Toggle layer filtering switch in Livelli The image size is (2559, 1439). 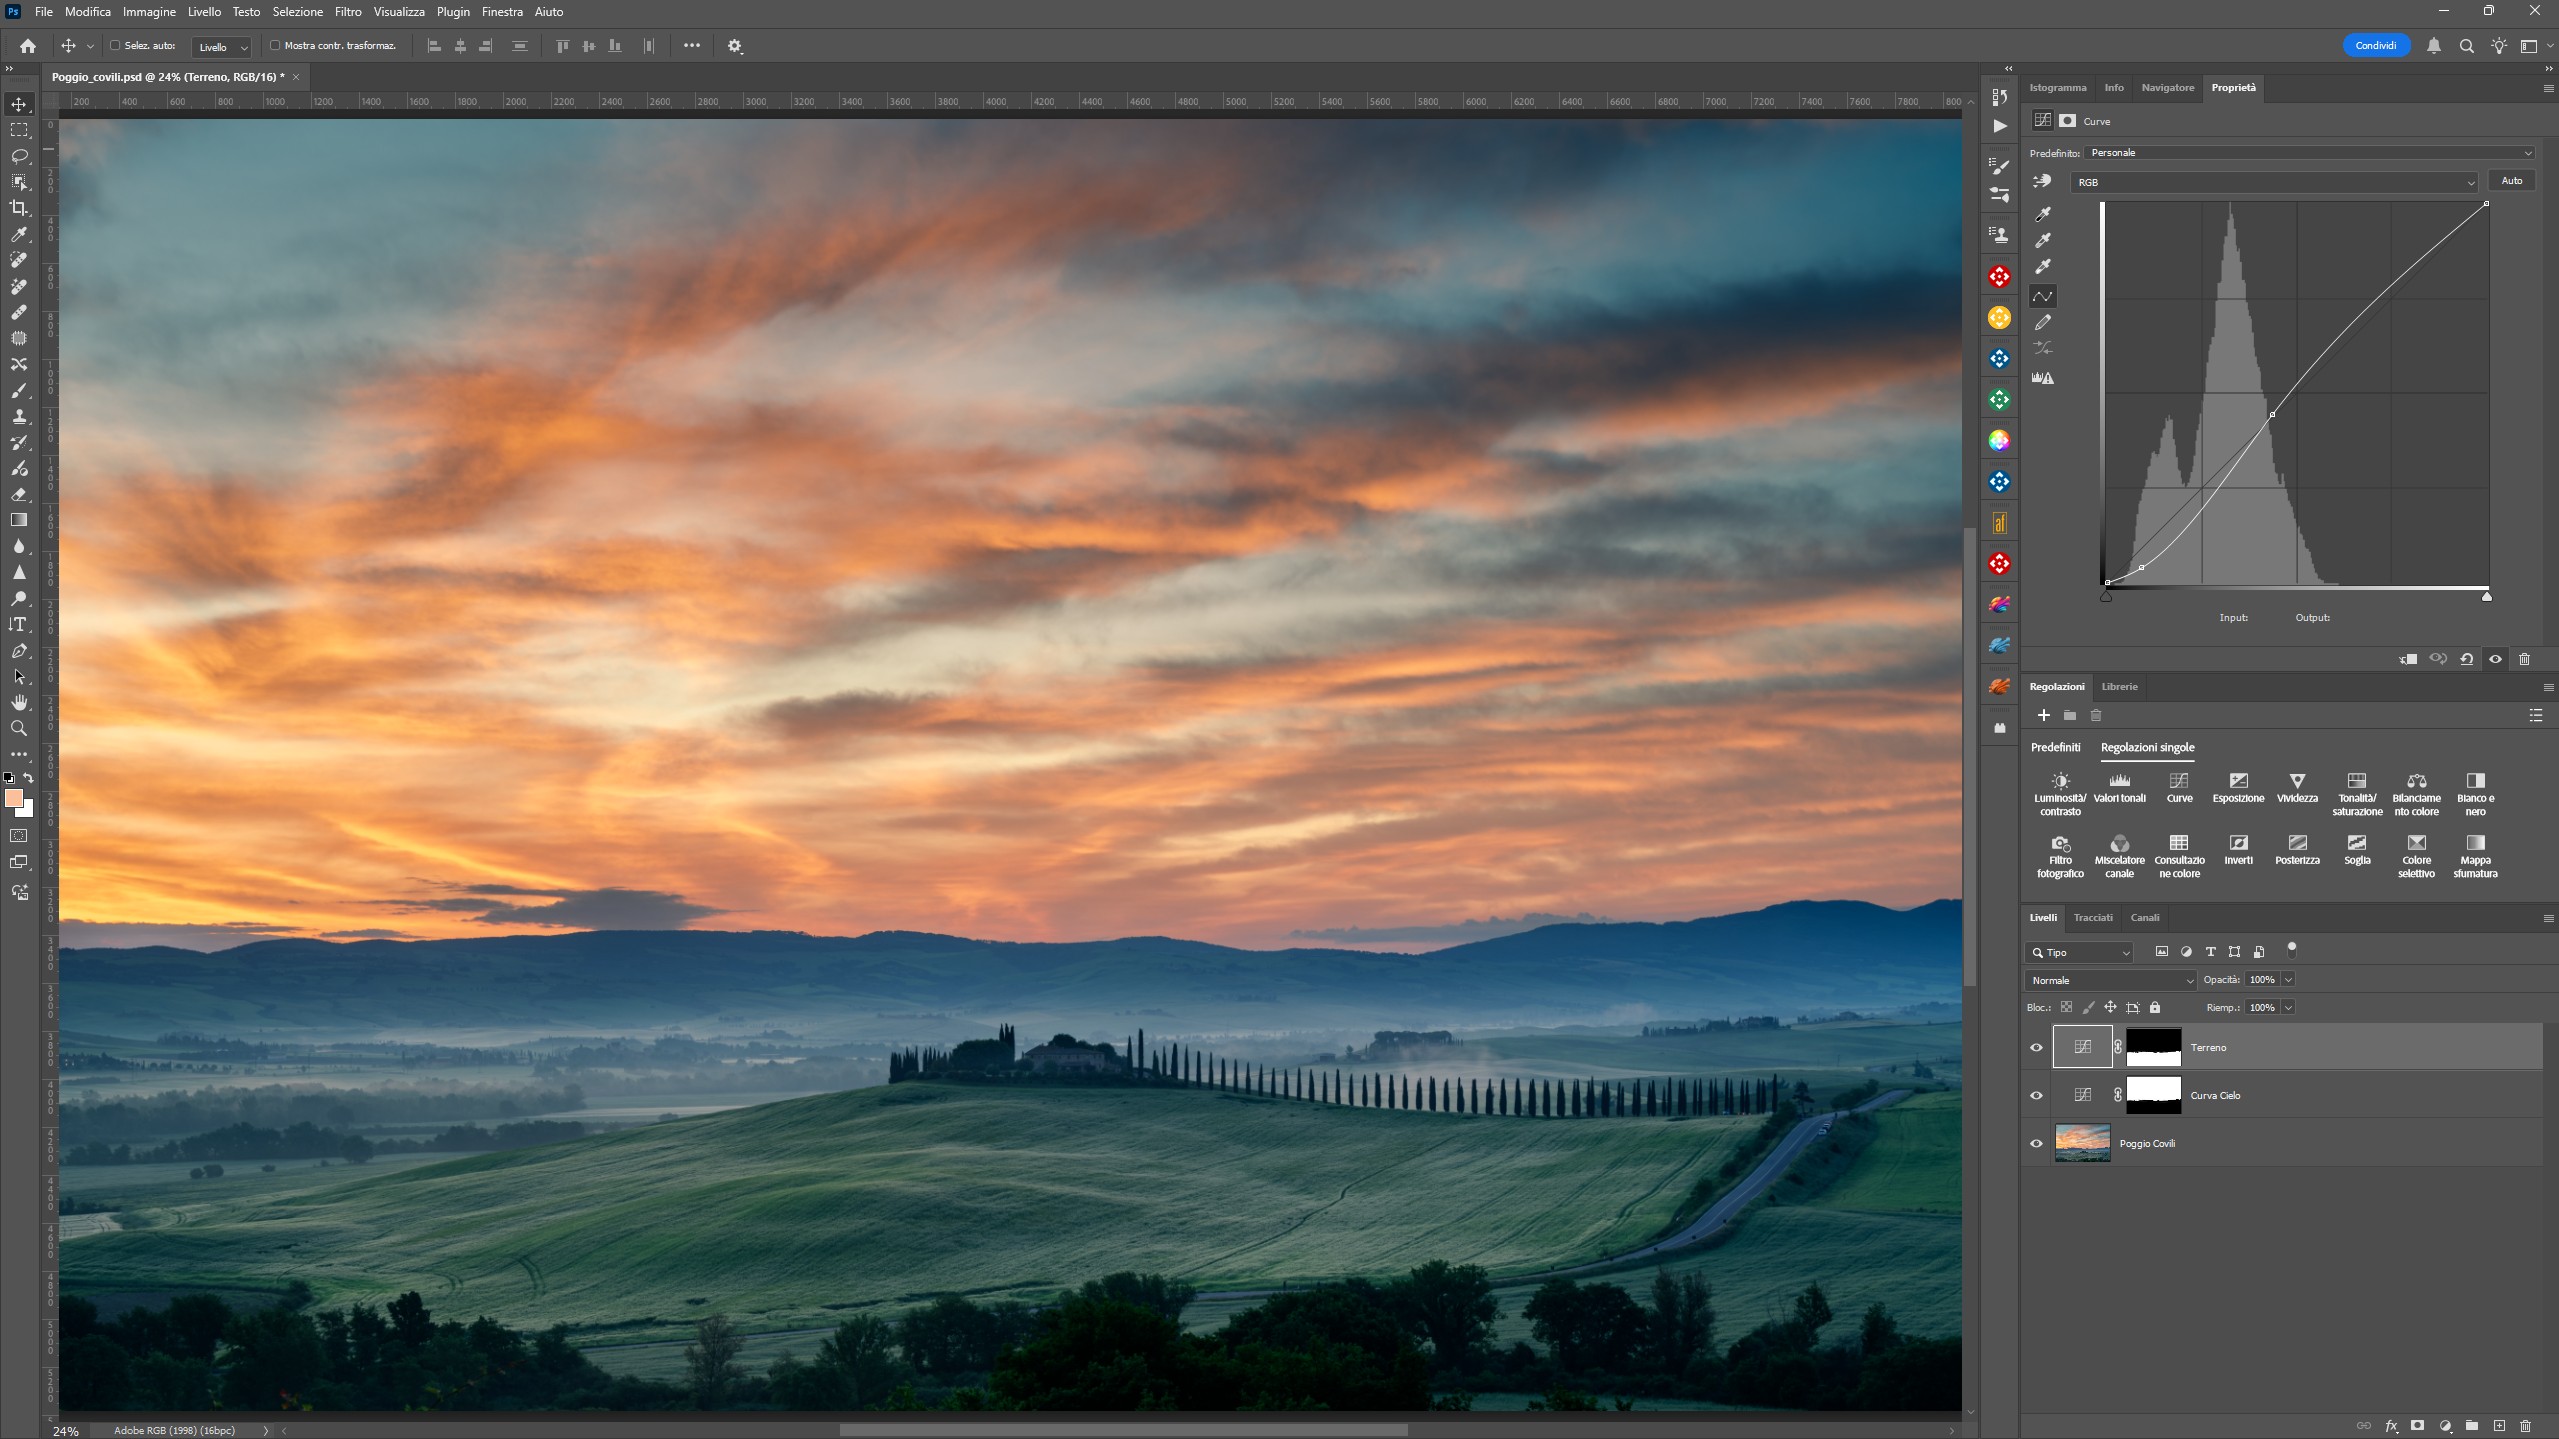2292,949
